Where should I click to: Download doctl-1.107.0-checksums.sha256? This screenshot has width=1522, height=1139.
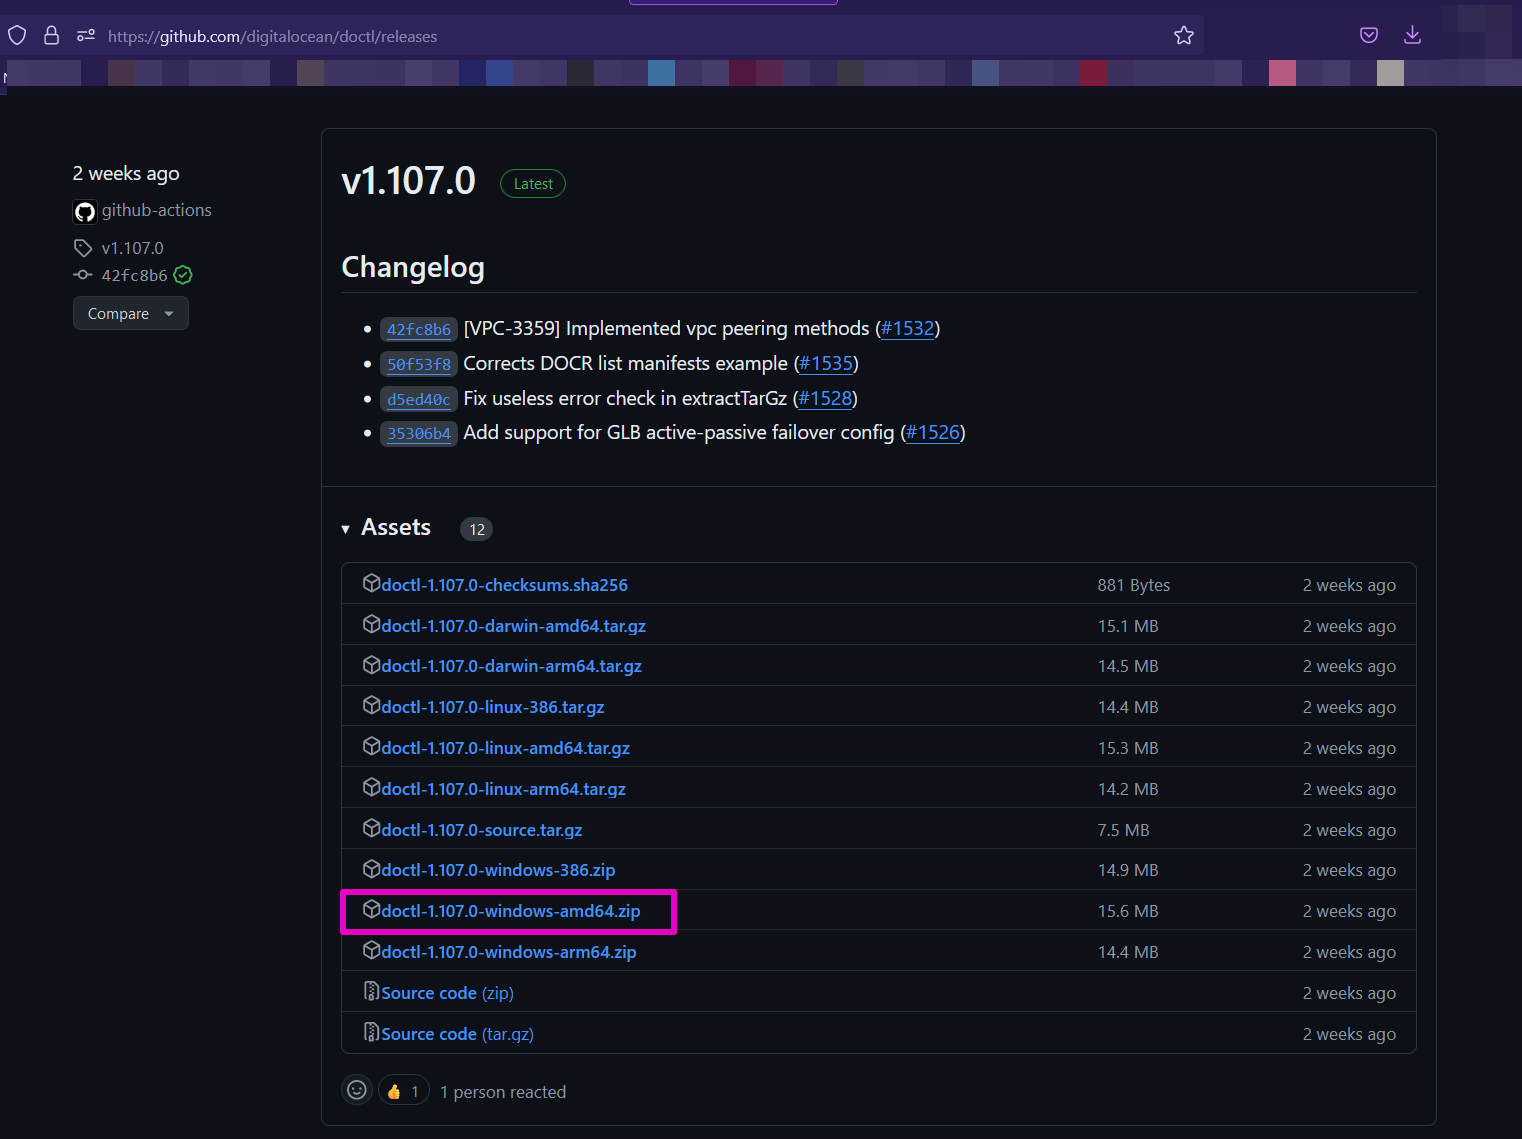(x=504, y=585)
